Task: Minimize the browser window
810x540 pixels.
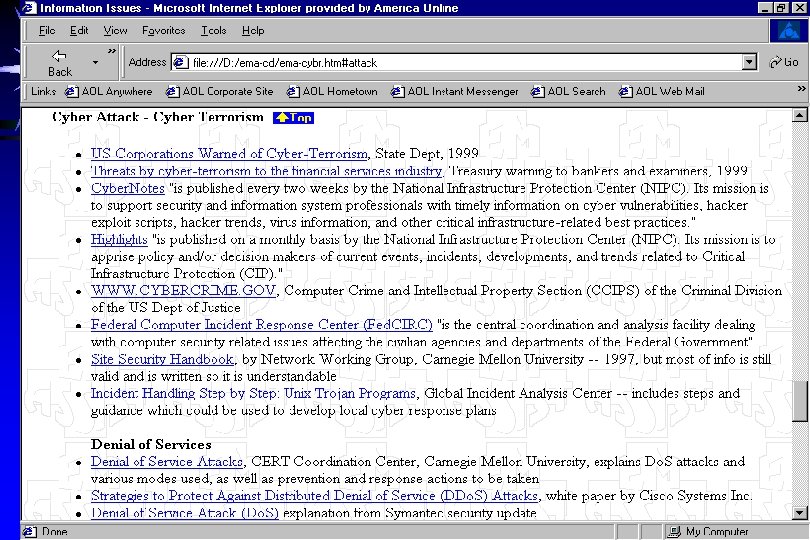Action: (766, 8)
